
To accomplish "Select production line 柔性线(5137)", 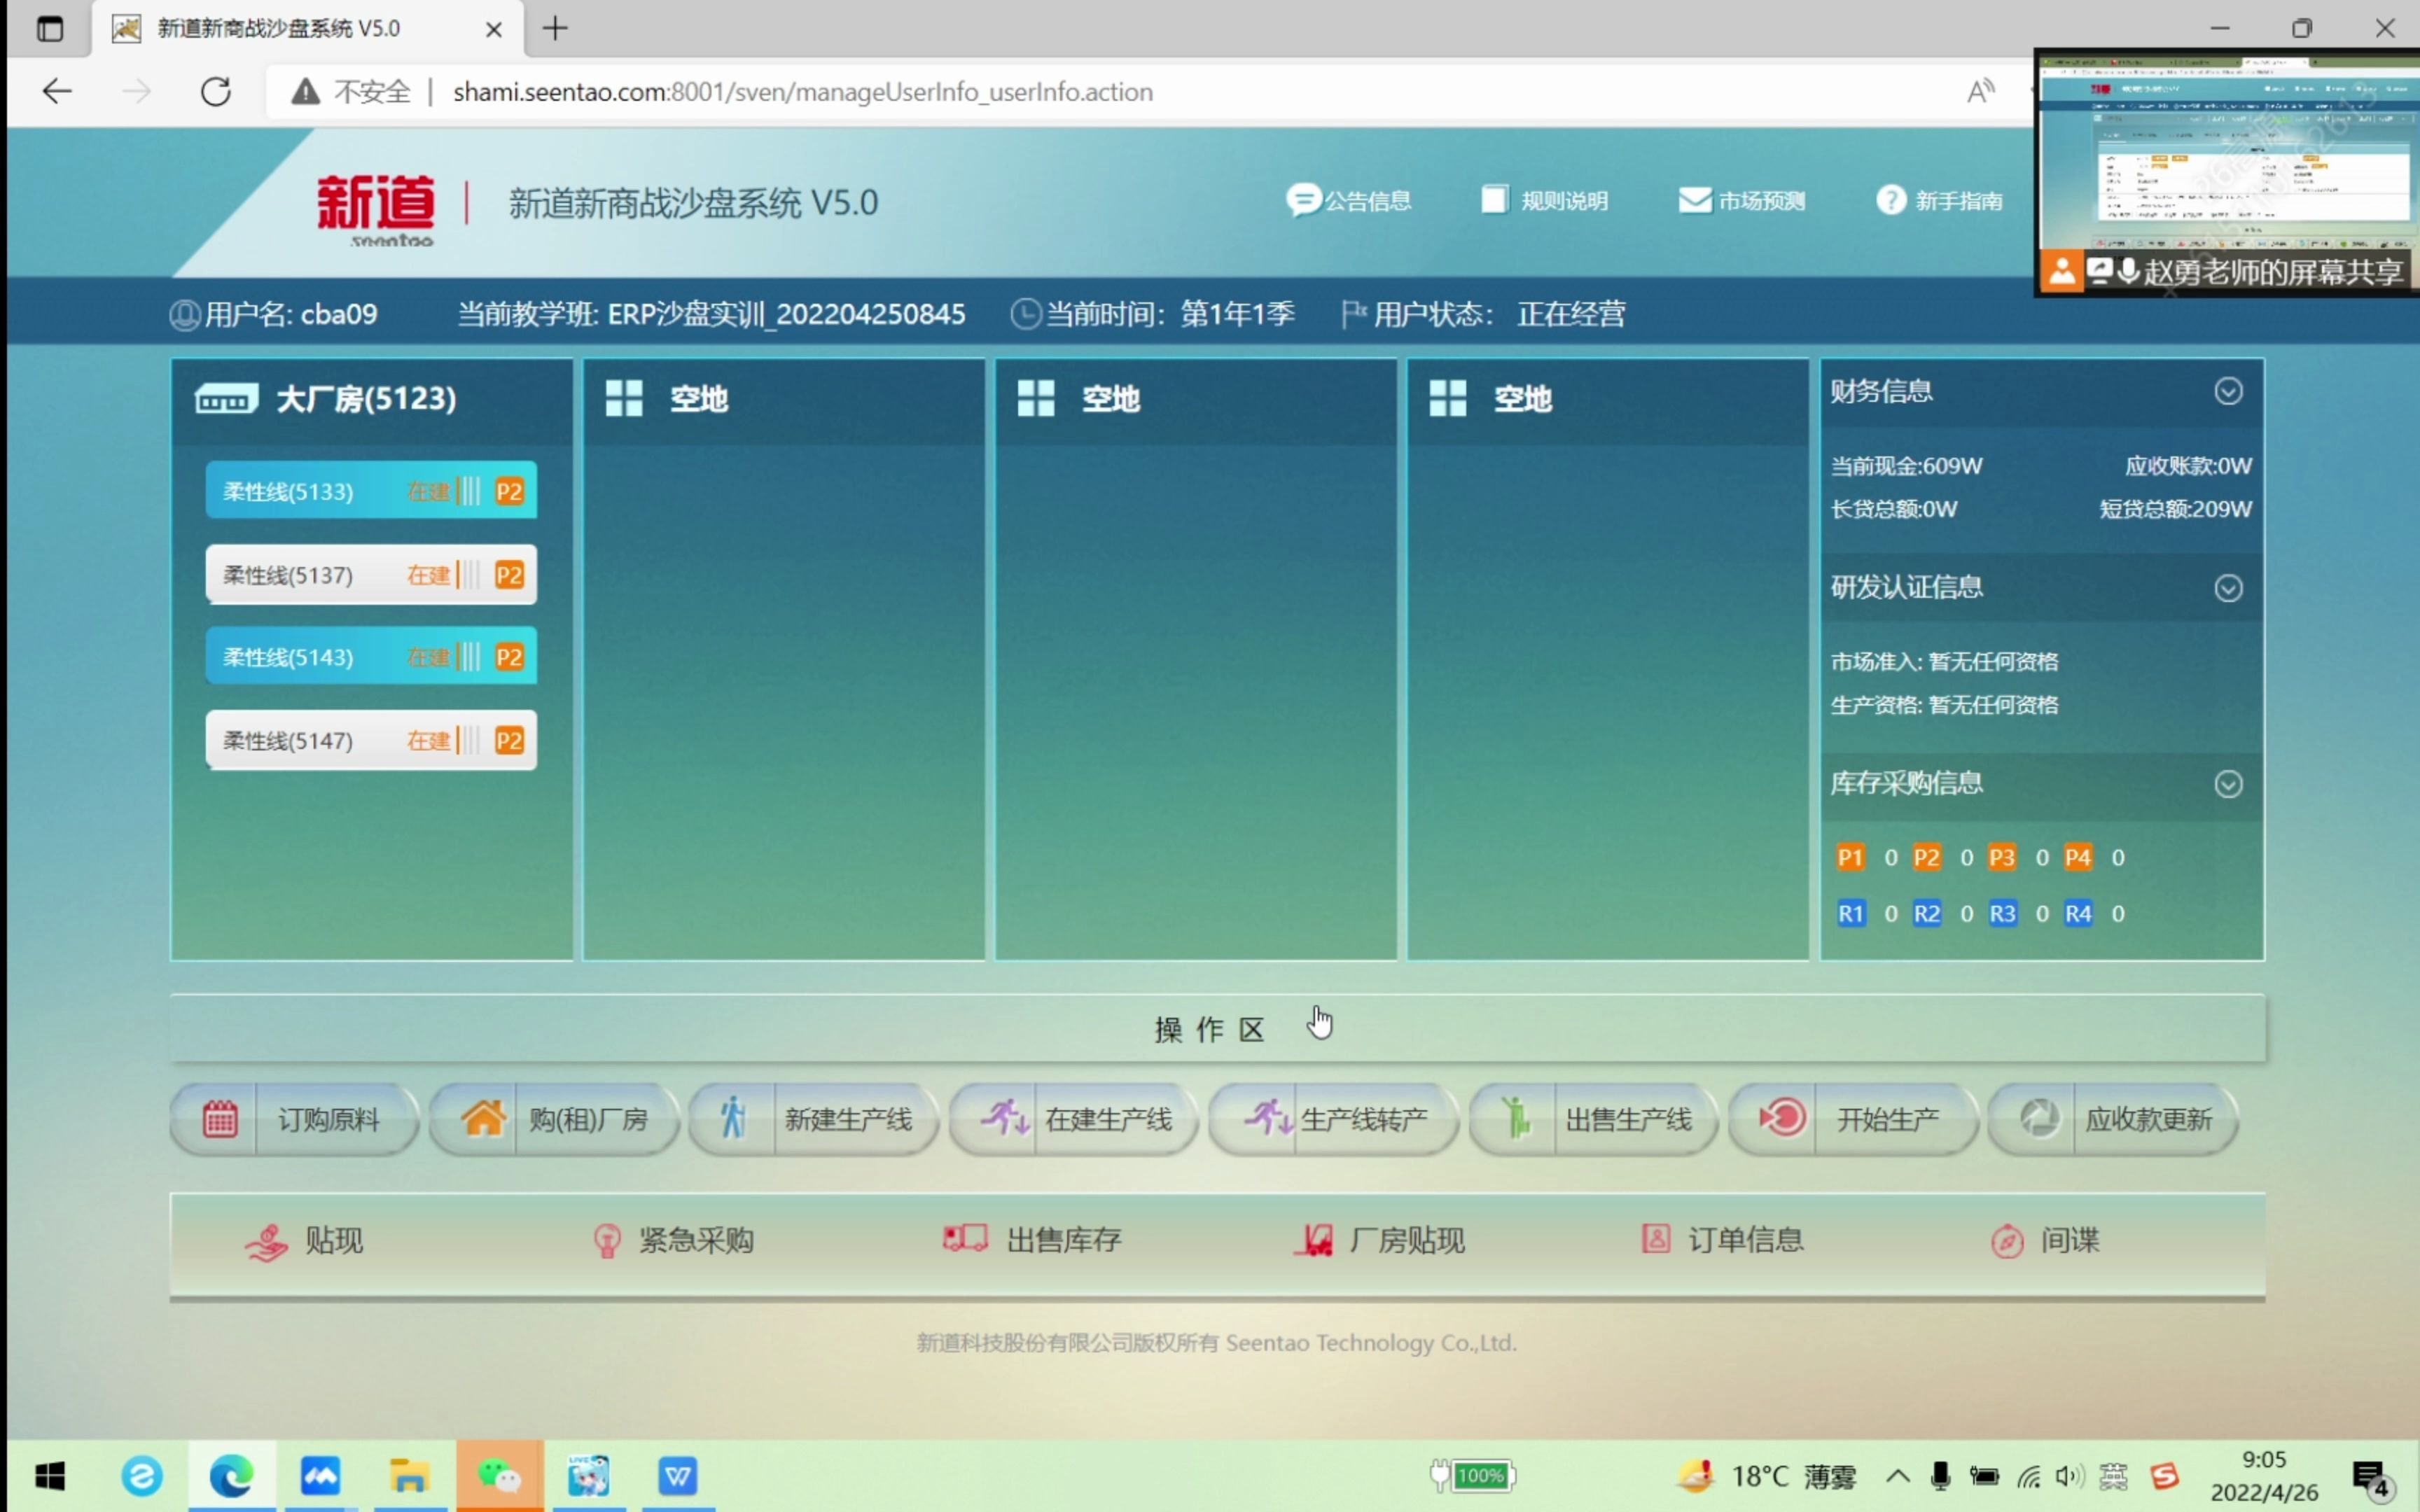I will (x=371, y=574).
